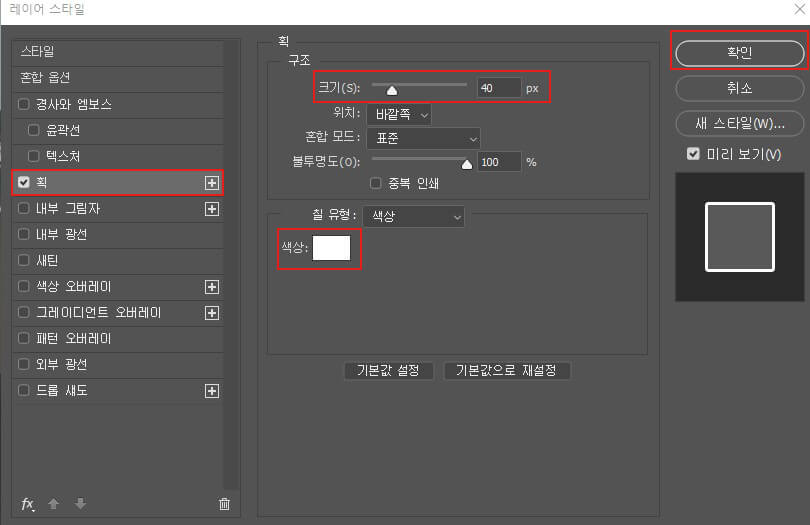Click the plus icon next to 획 (Stroke)
Image resolution: width=810 pixels, height=525 pixels.
click(x=212, y=183)
